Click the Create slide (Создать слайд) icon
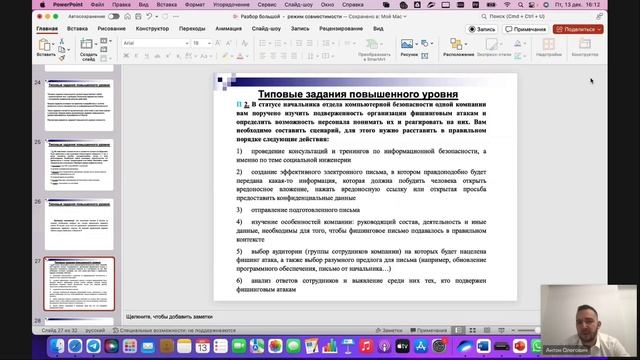The image size is (640, 360). coord(87,44)
